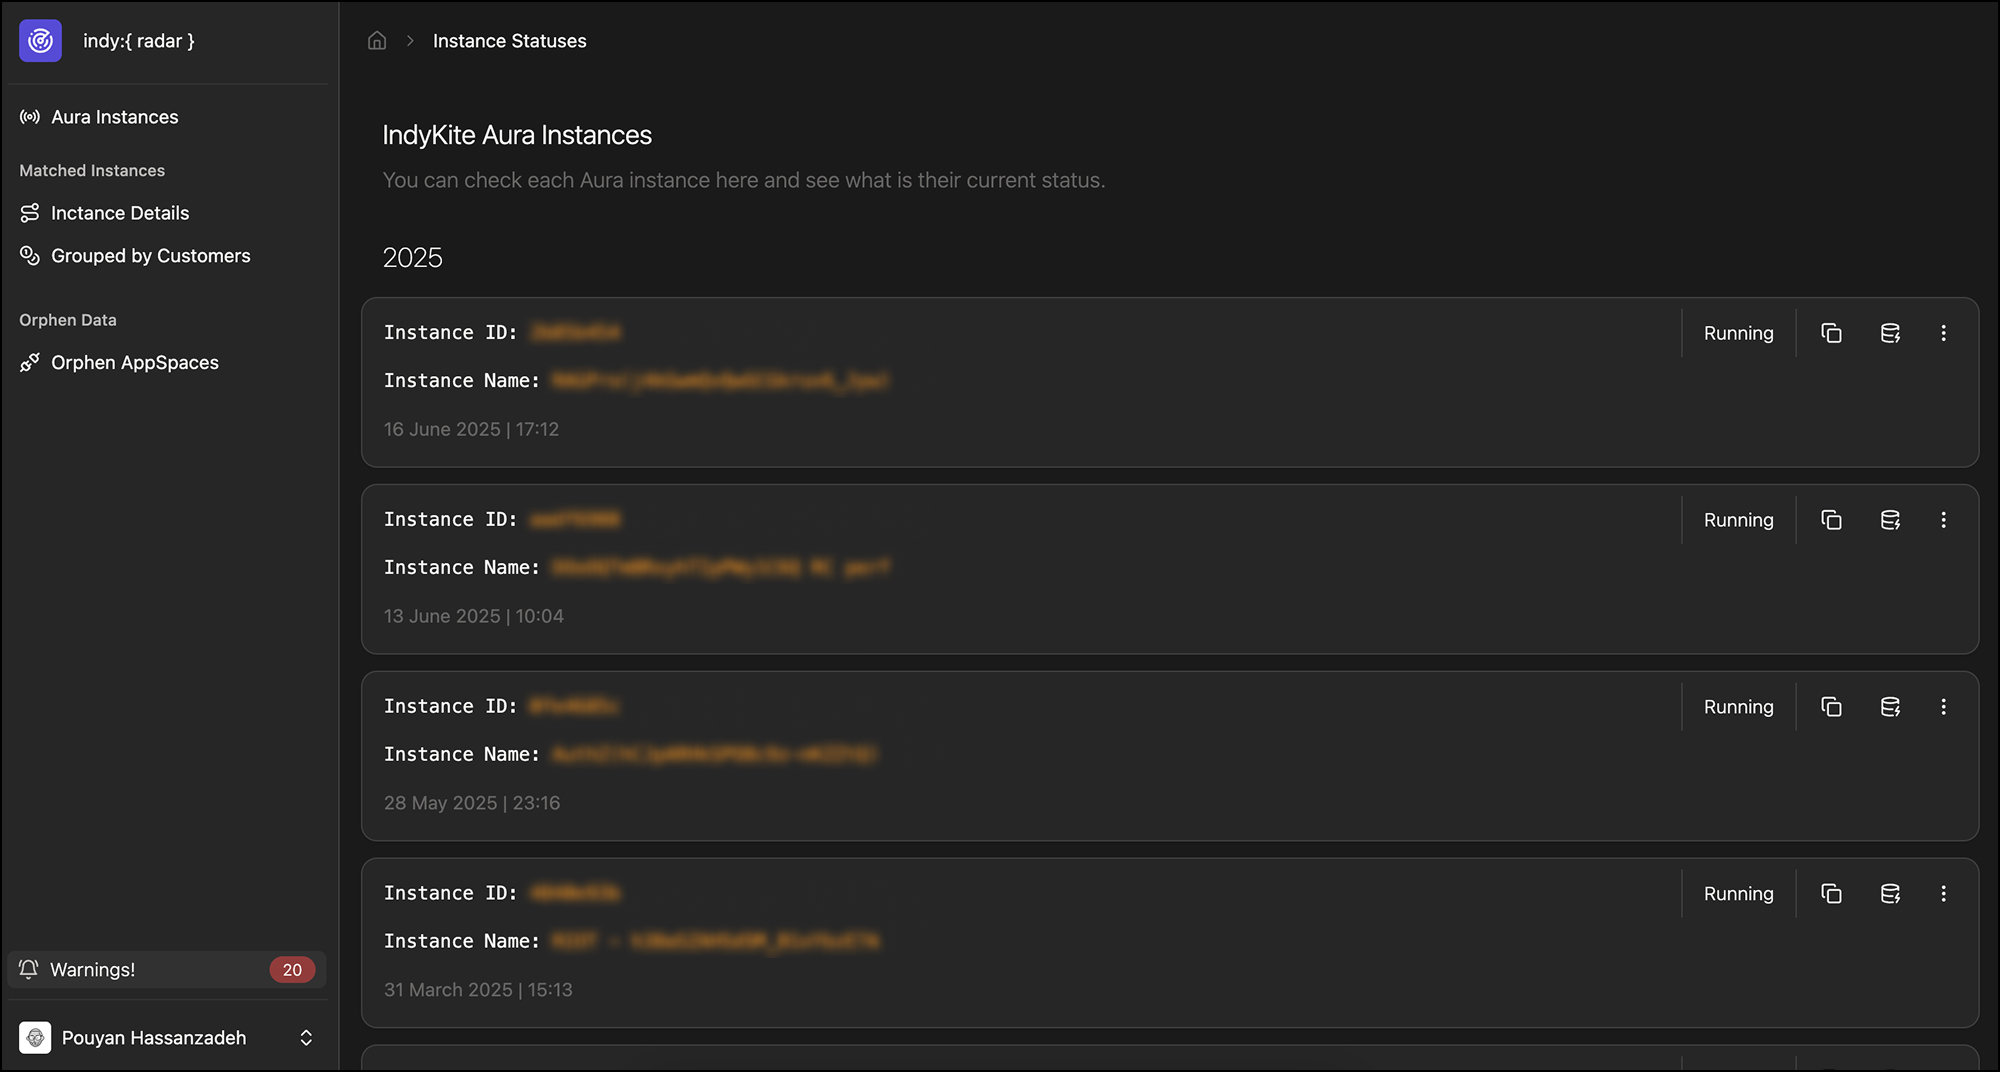Open the three-dot menu on the first instance card
Image resolution: width=2000 pixels, height=1072 pixels.
(x=1944, y=332)
